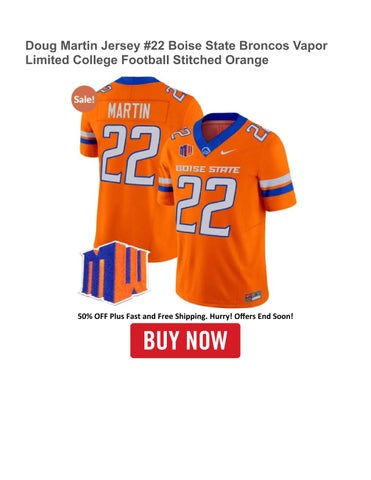The image size is (371, 480).
Task: Click the shoulder 22 on back jersey
Action: click(x=175, y=94)
